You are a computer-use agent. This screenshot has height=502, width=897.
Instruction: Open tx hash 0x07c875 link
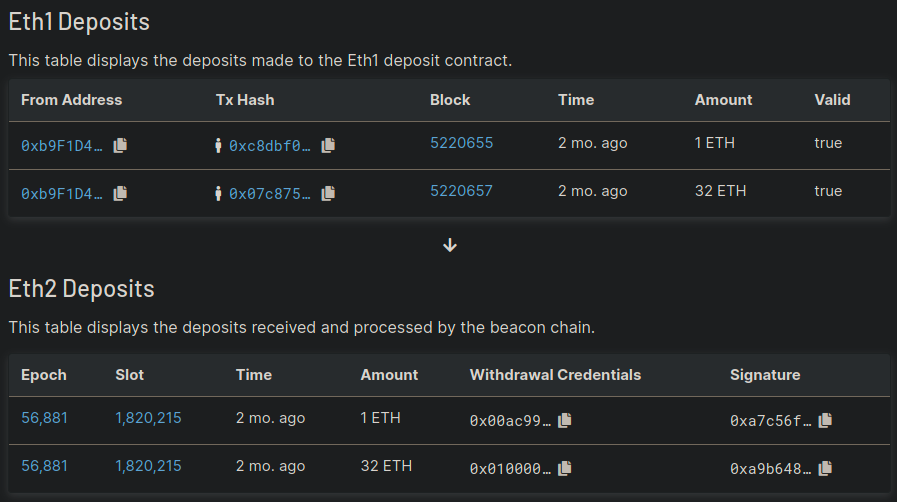pyautogui.click(x=269, y=194)
